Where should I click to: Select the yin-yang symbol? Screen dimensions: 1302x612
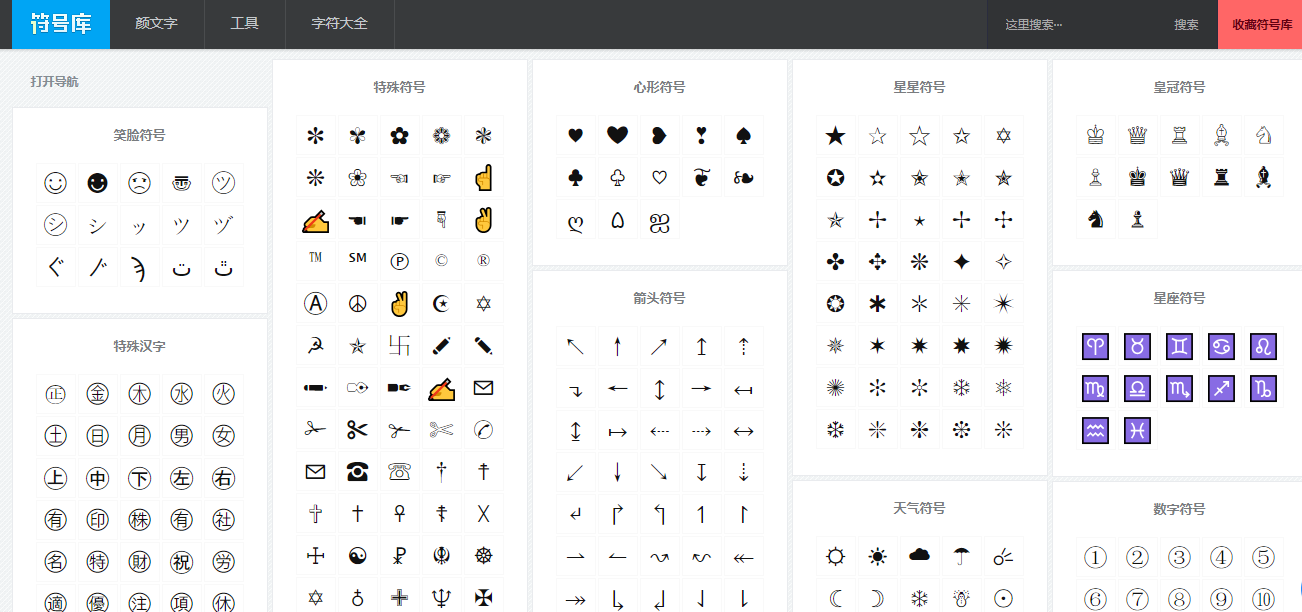pos(357,556)
